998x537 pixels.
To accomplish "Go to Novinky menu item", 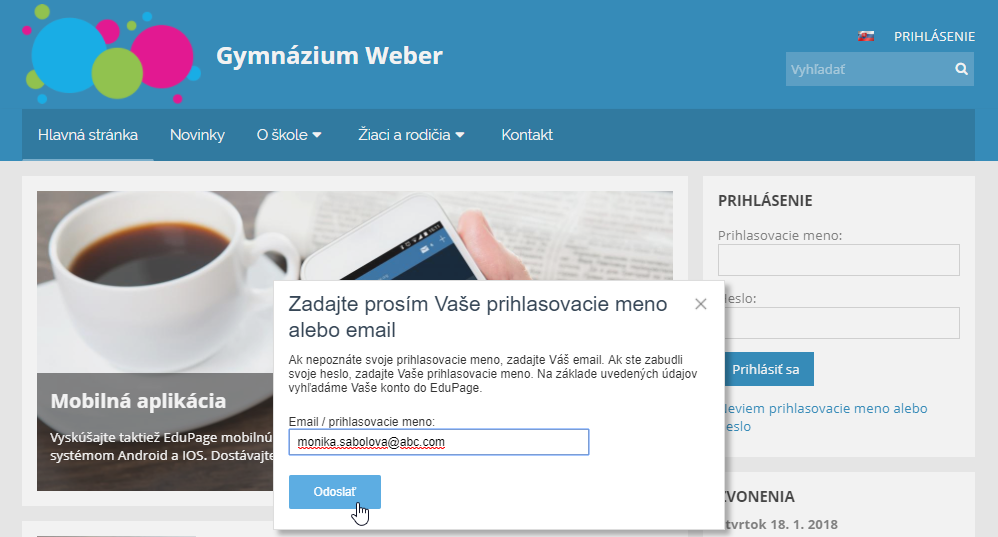I will point(197,135).
